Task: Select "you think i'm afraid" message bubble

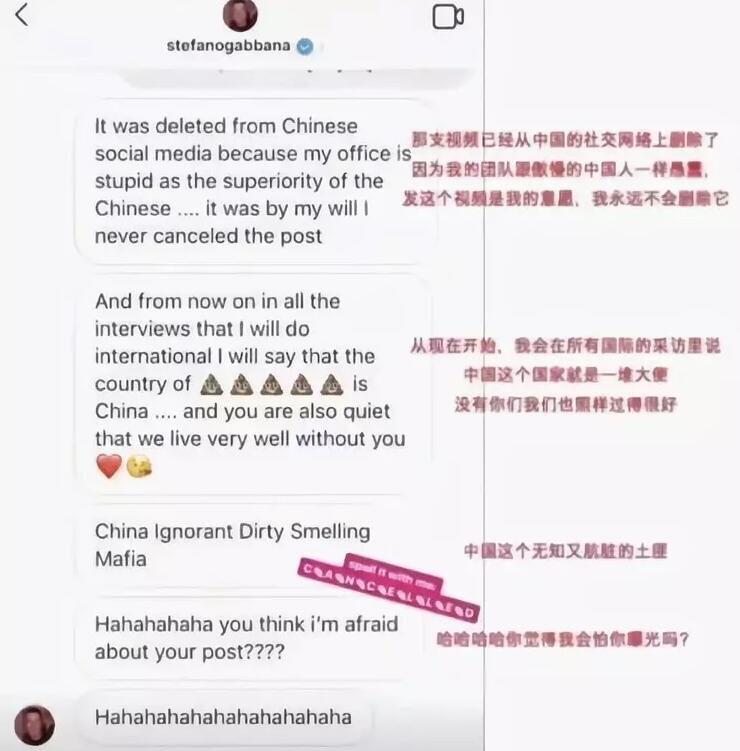Action: [x=249, y=638]
